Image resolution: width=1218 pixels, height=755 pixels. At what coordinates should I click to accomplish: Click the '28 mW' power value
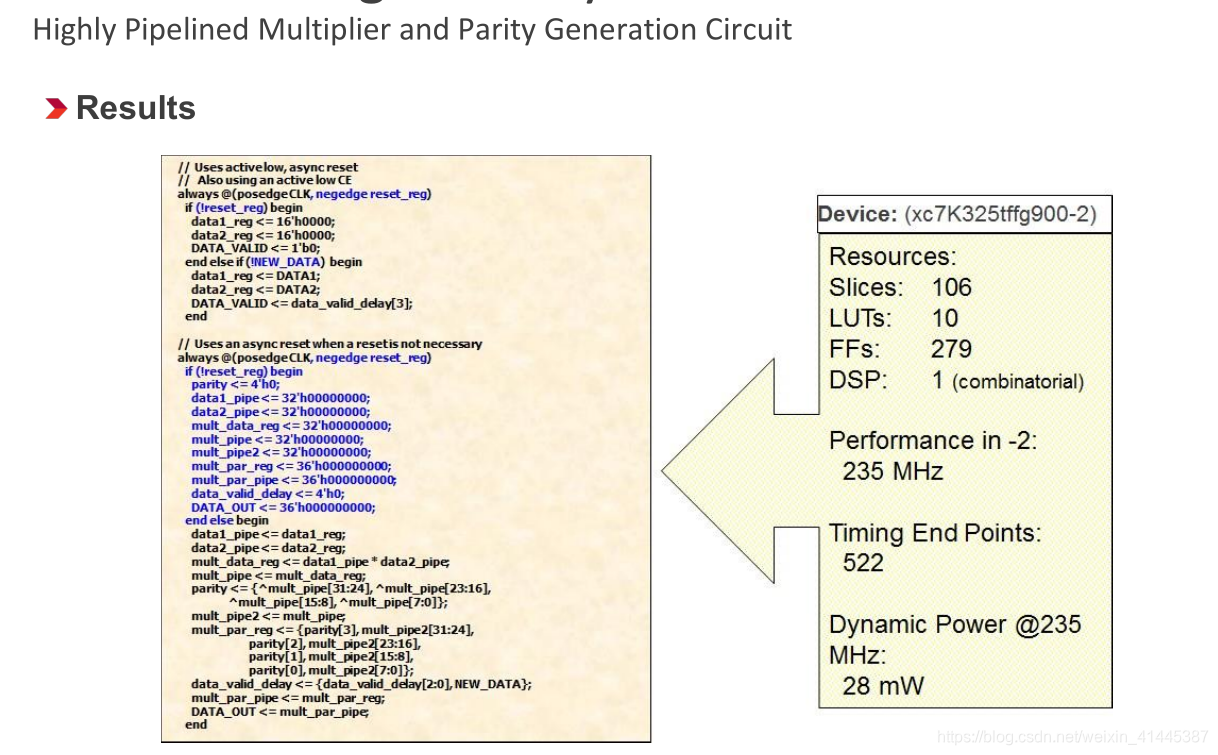[x=883, y=686]
